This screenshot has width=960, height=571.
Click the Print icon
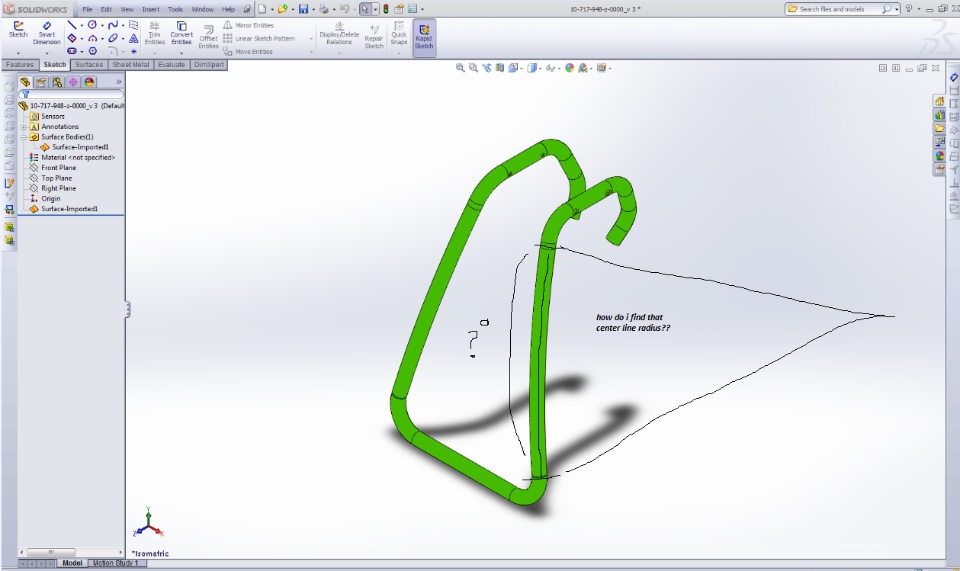[323, 9]
